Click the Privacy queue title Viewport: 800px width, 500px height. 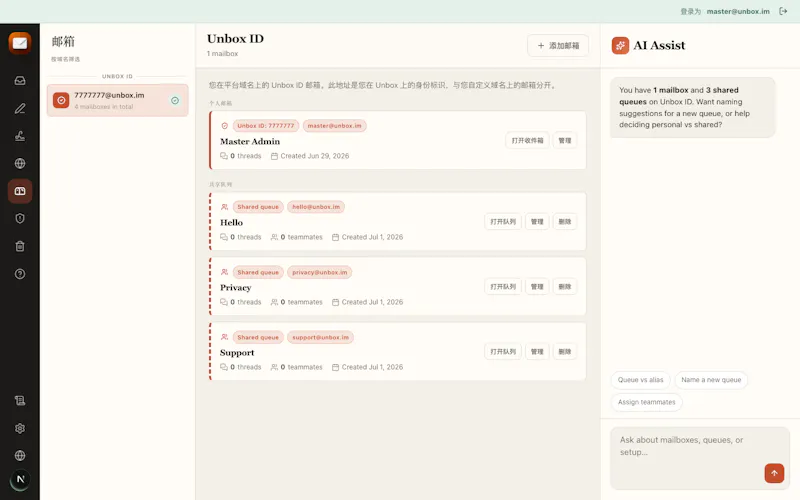[x=235, y=288]
